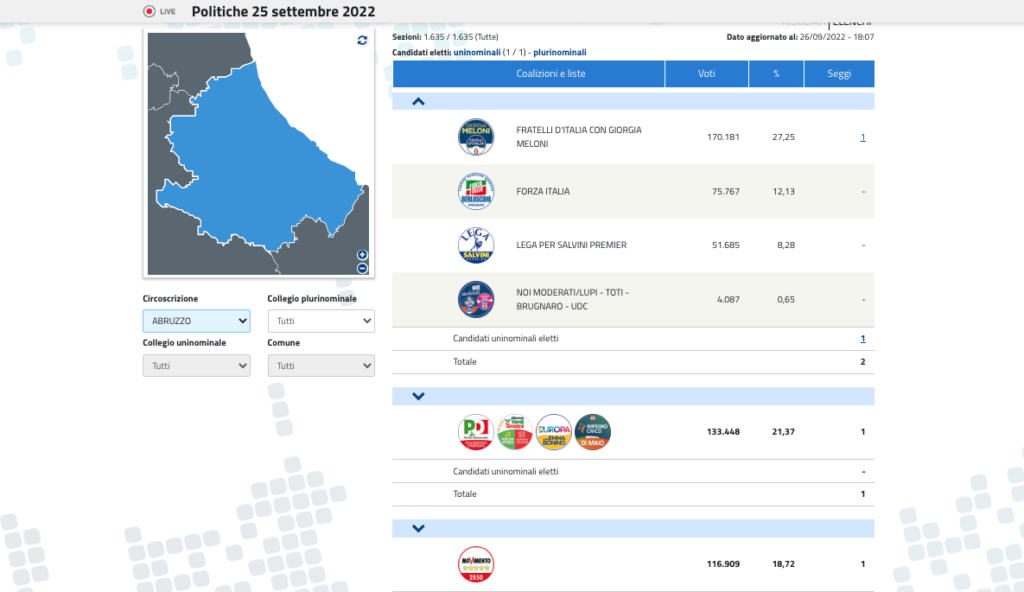This screenshot has width=1024, height=592.
Task: Open the plurinominali elected candidates link
Action: [x=560, y=52]
